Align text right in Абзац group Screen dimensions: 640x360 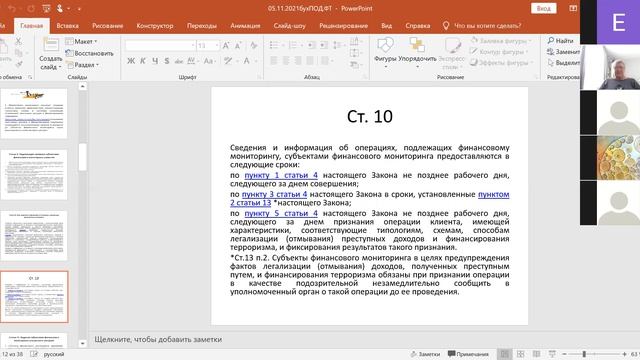(298, 61)
